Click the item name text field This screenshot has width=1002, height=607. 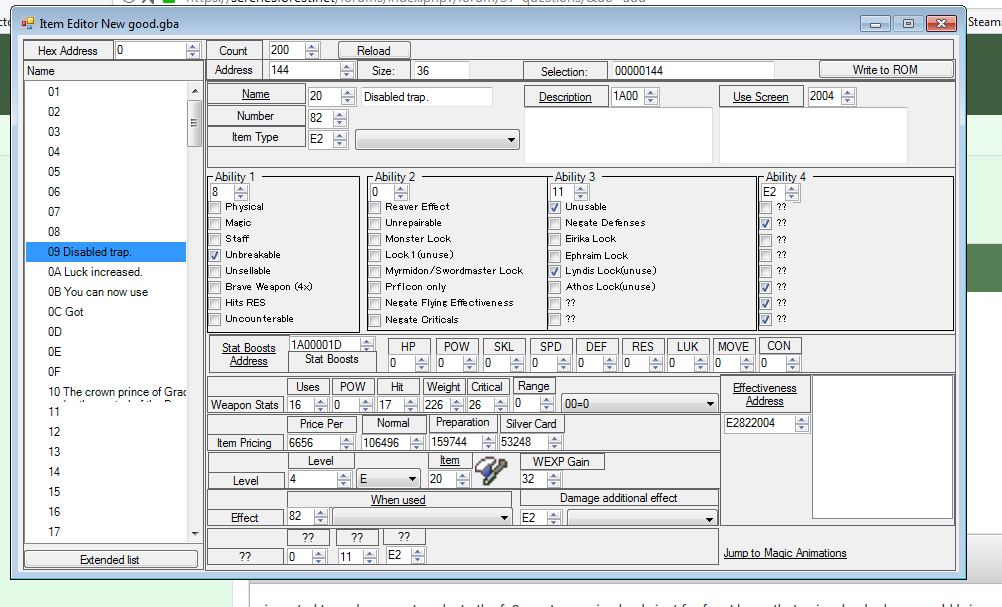coord(426,97)
